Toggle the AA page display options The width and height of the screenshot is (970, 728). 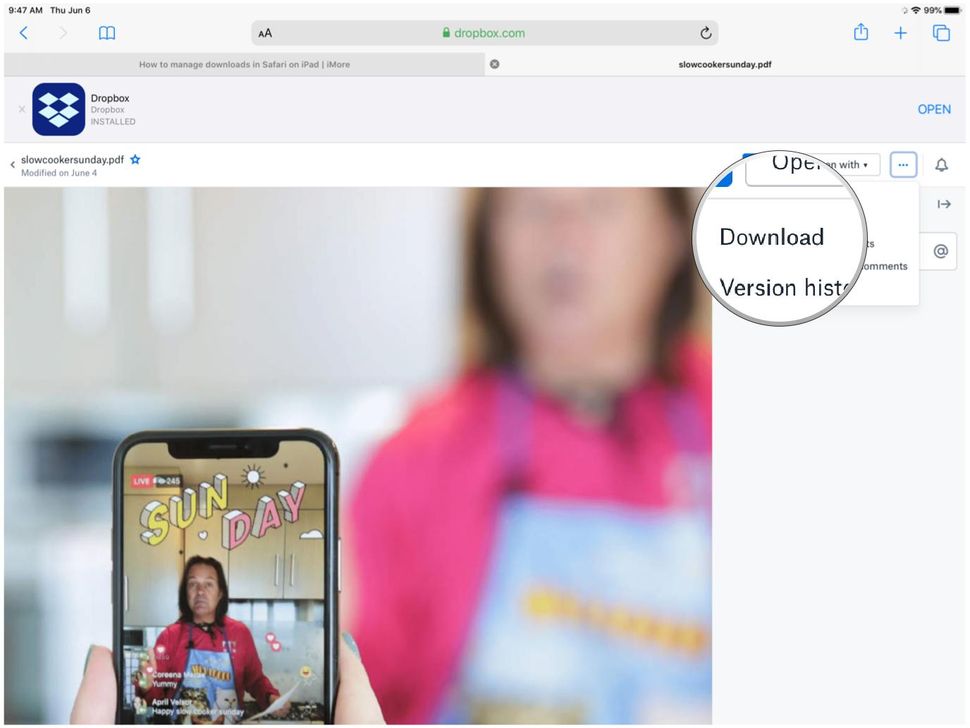[x=265, y=32]
